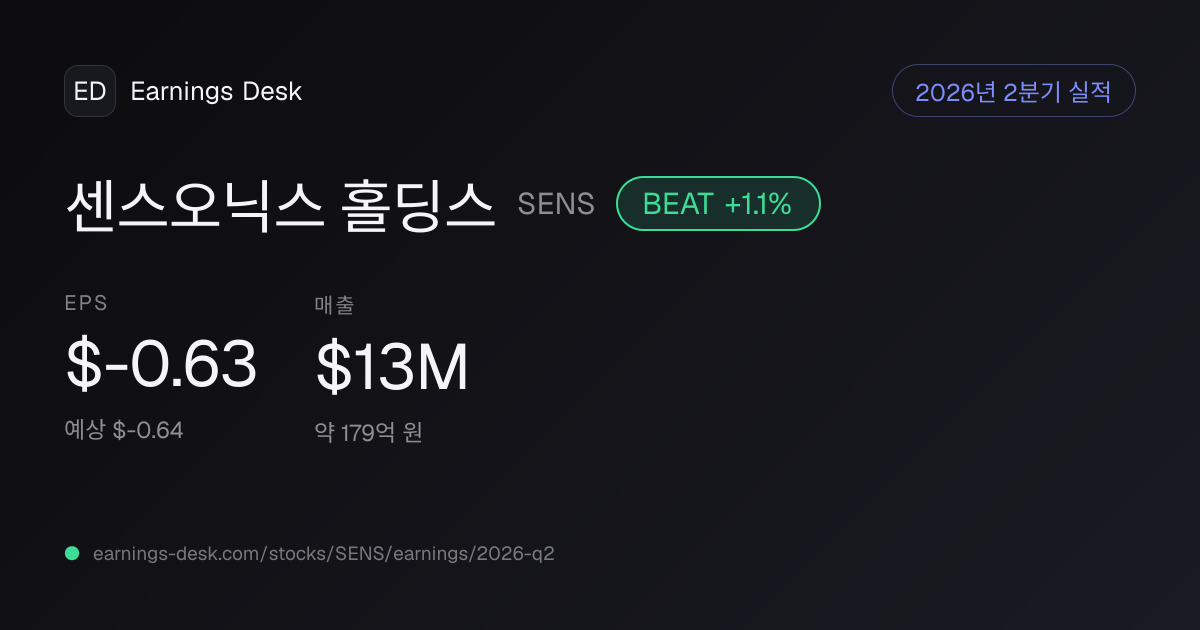Click the $-0.64 estimate figure
This screenshot has width=1200, height=630.
pos(148,430)
